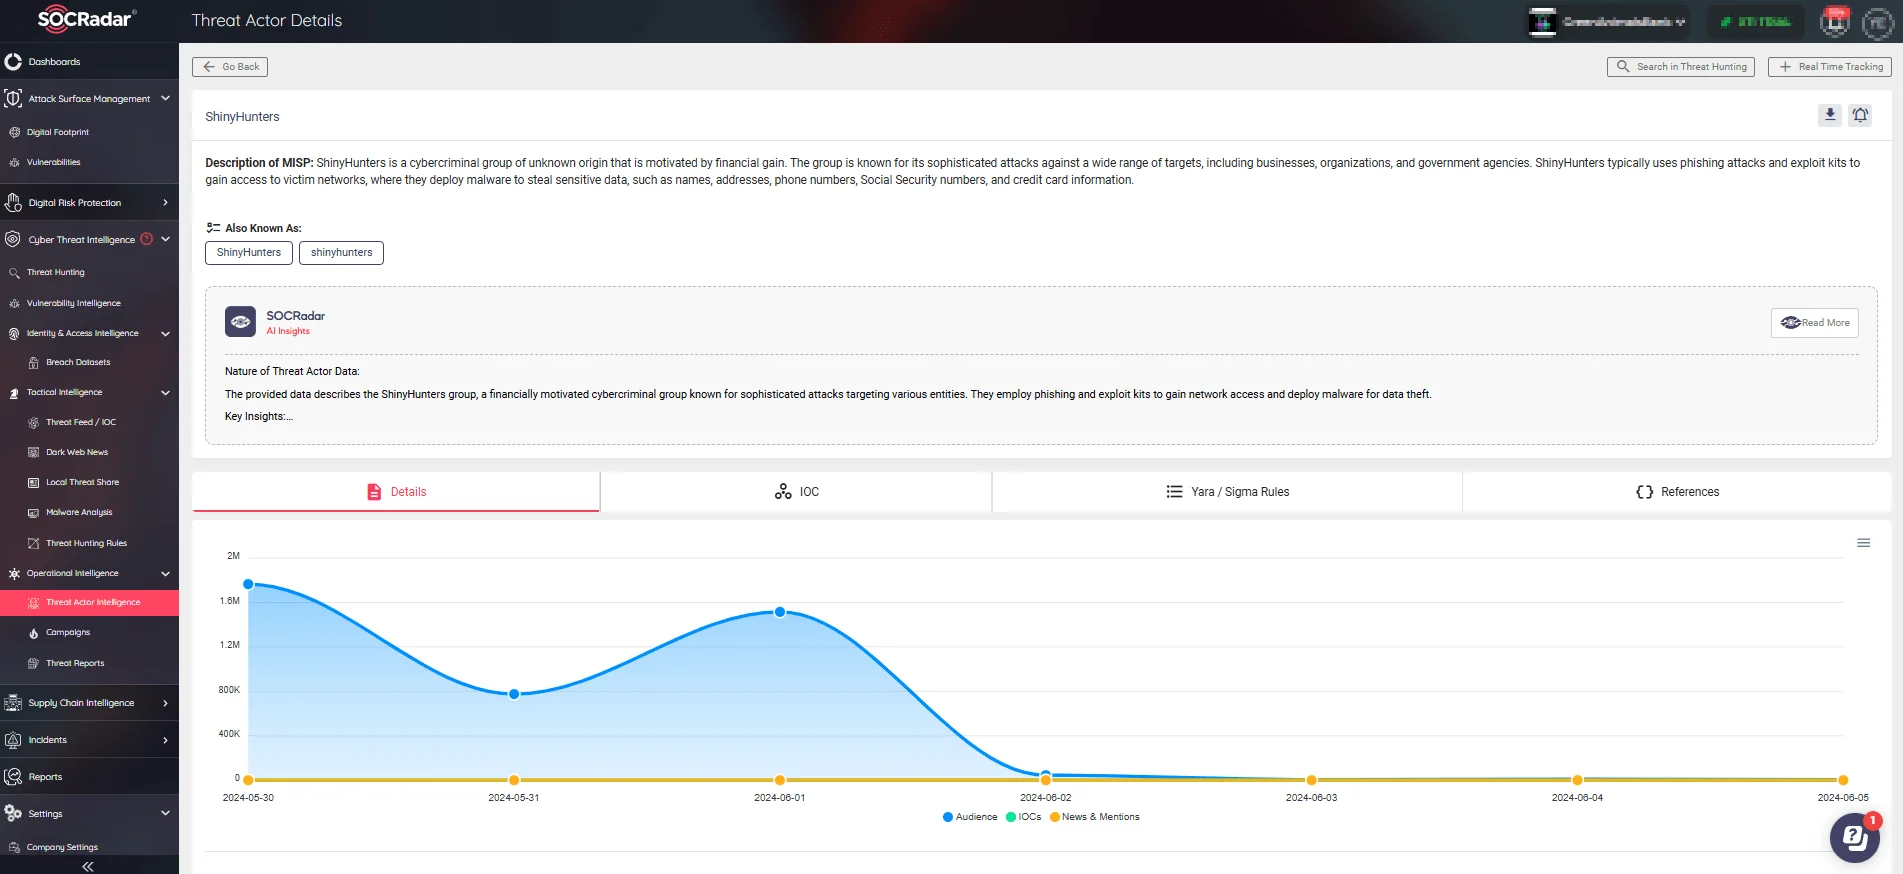Click the Incidents warning icon
This screenshot has width=1903, height=874.
[13, 740]
